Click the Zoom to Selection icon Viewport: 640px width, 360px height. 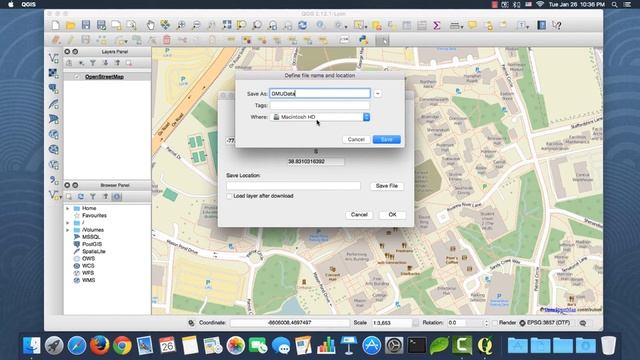pos(242,25)
